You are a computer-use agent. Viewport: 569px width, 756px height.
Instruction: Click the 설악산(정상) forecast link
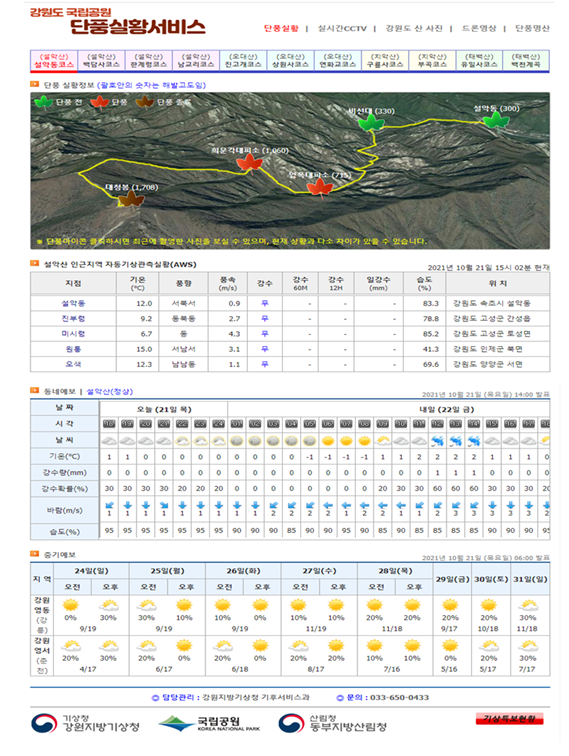tap(109, 392)
